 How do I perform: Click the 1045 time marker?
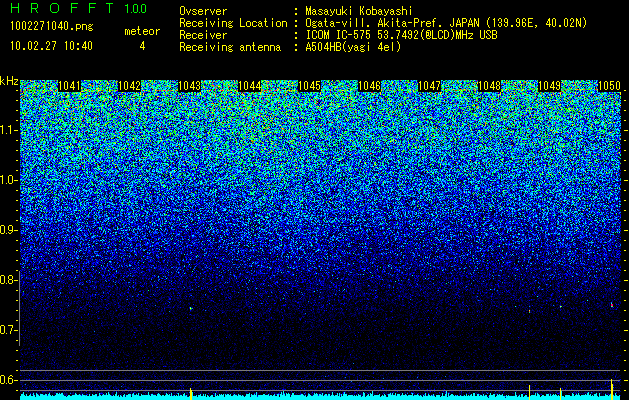click(309, 86)
